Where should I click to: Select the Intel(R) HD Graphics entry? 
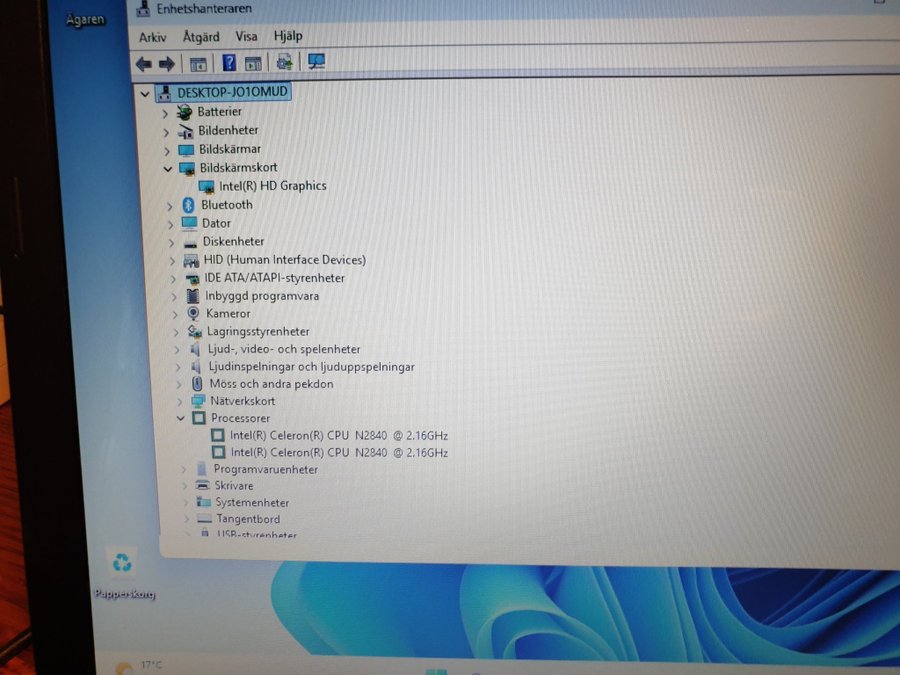[x=273, y=186]
